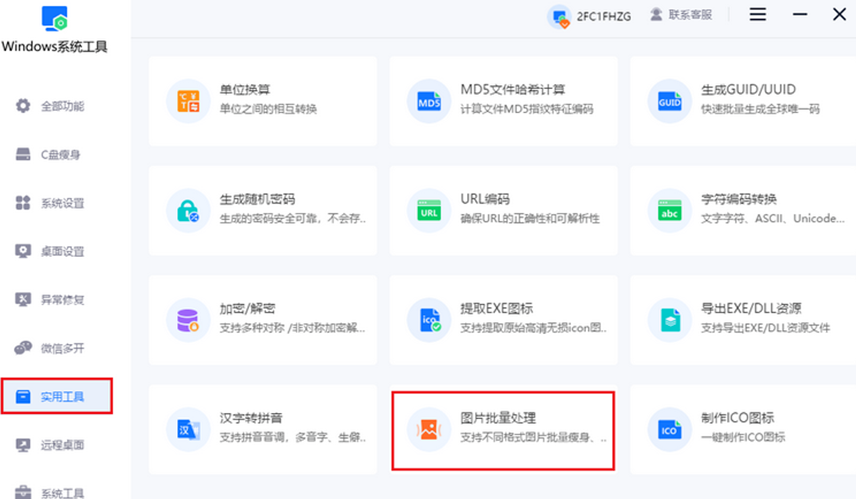
Task: Click description 快速批量生成全球唯一码
Action: click(760, 109)
